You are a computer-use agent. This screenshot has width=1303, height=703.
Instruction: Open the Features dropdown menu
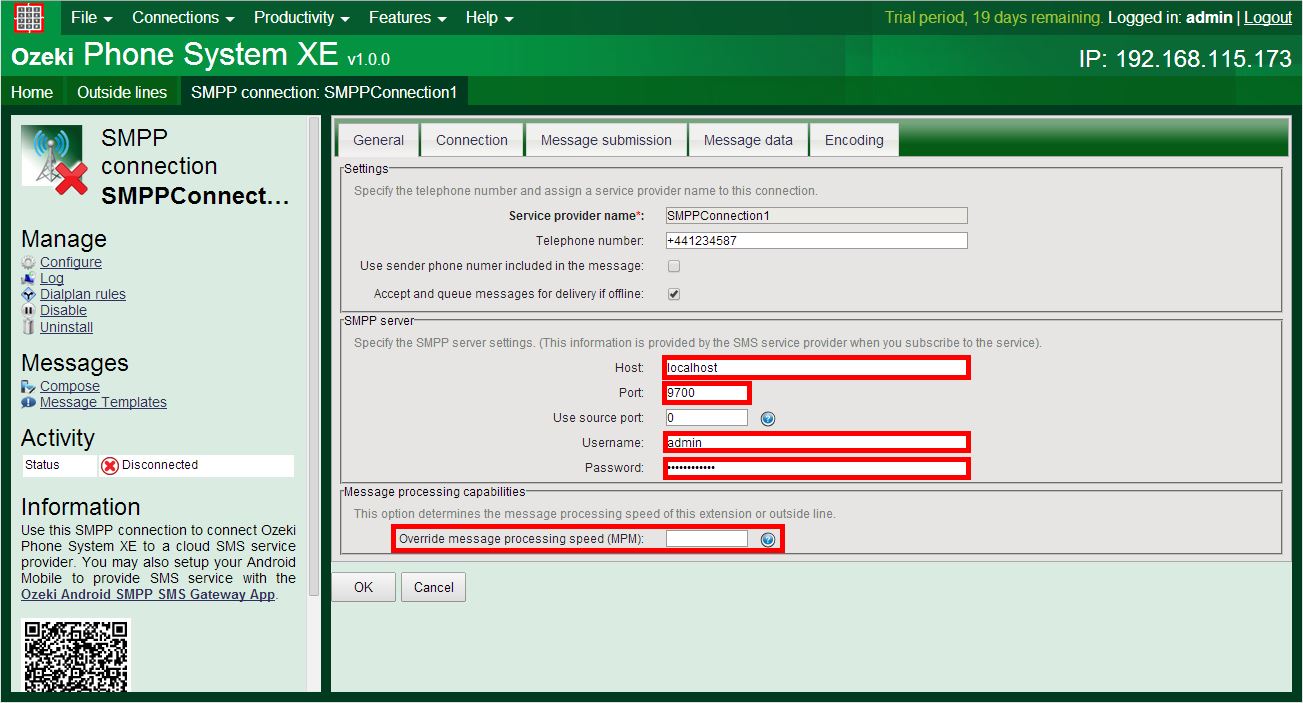pyautogui.click(x=405, y=17)
